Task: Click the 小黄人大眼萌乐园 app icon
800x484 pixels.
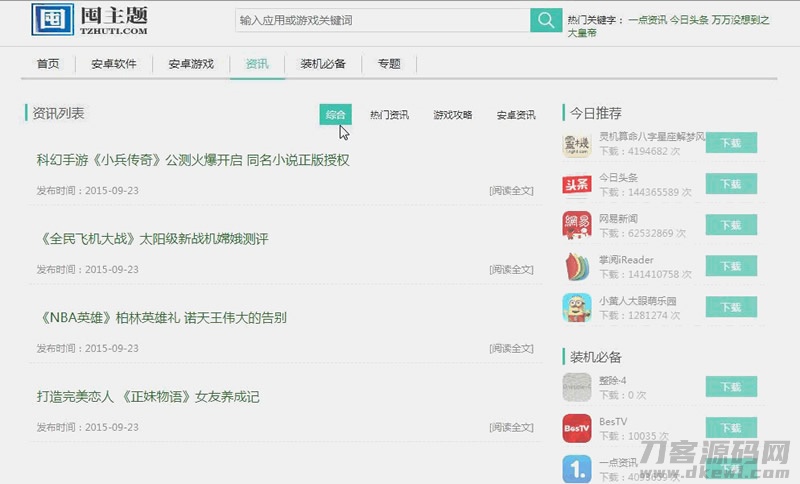Action: tap(577, 308)
